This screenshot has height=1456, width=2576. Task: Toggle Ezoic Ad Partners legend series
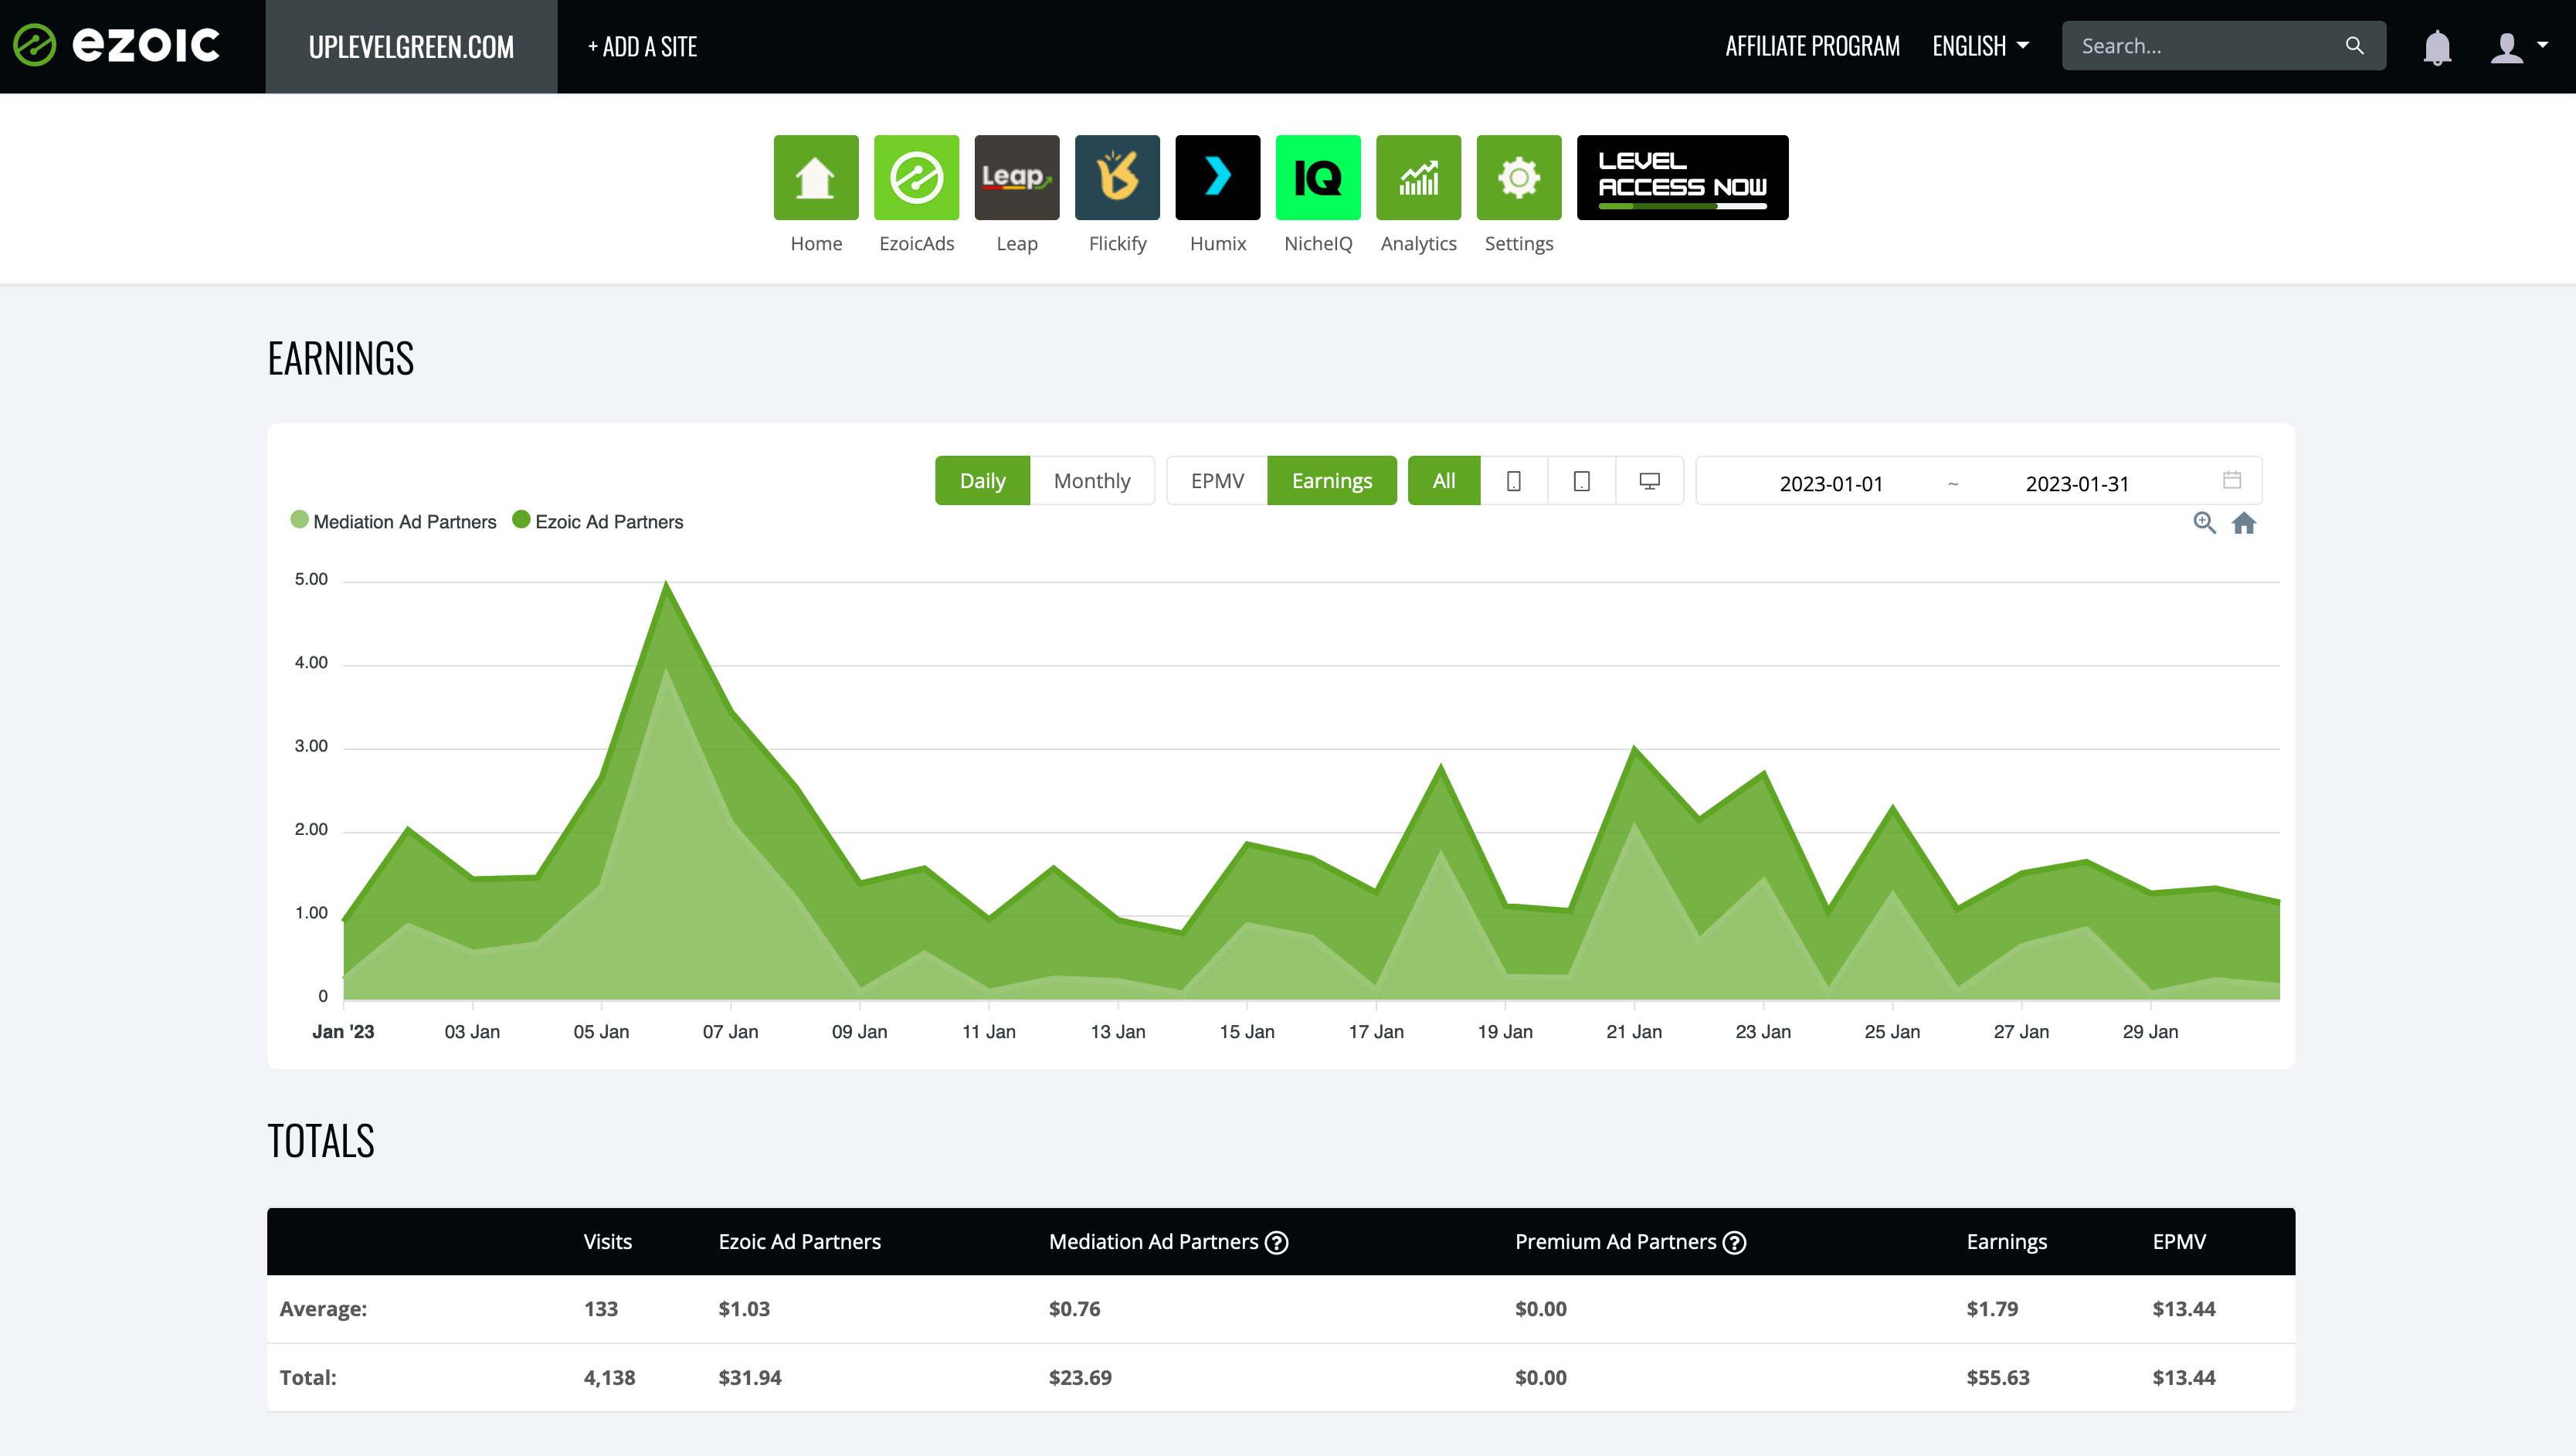(x=598, y=522)
